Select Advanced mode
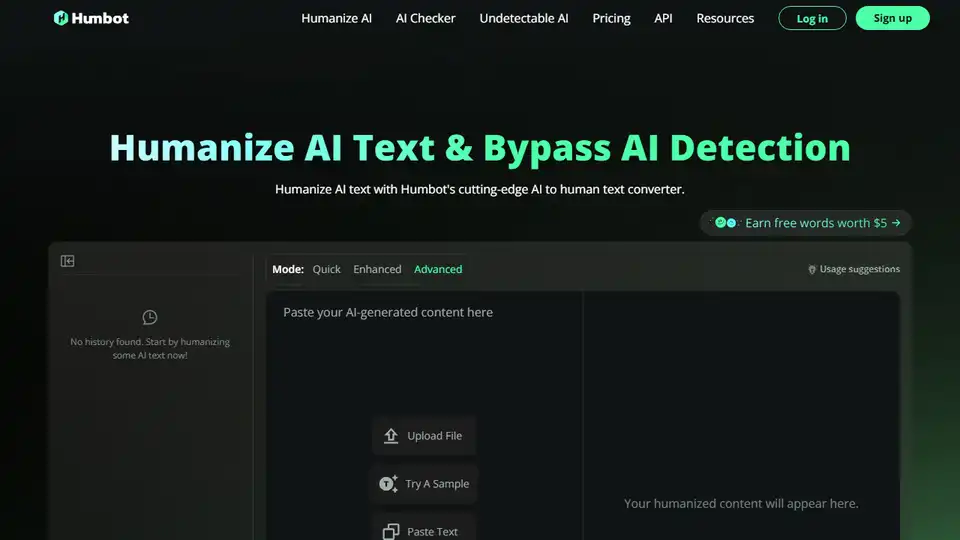Screen dimensions: 960x540 coord(438,269)
